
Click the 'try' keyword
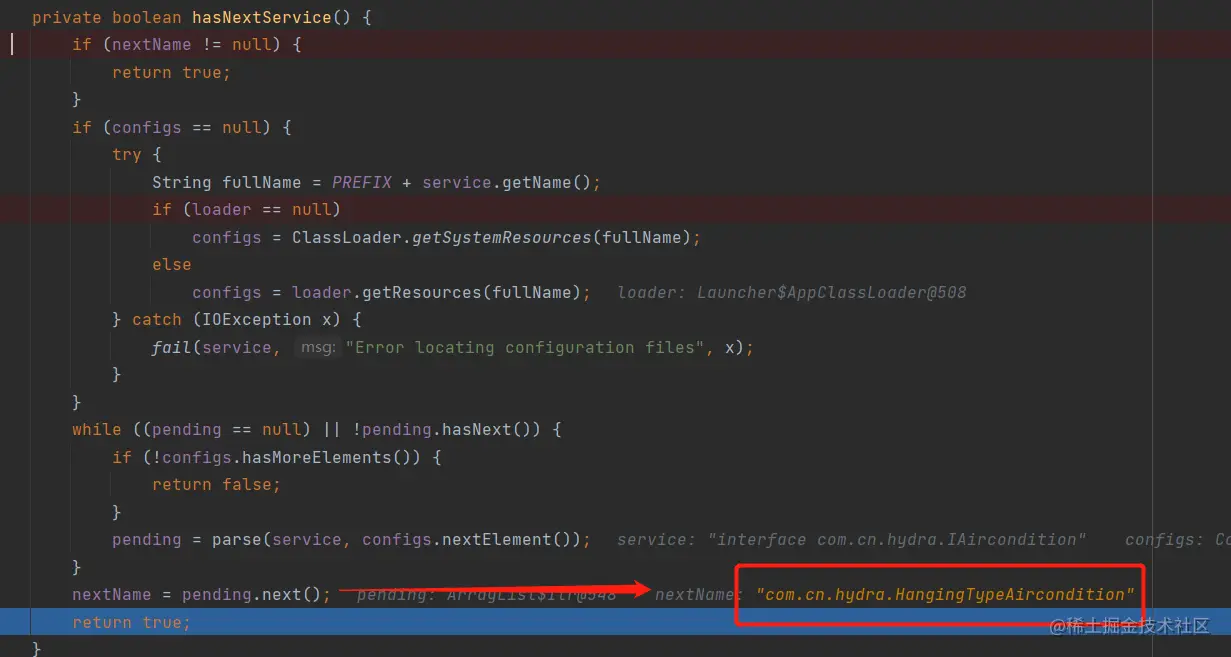tap(127, 154)
